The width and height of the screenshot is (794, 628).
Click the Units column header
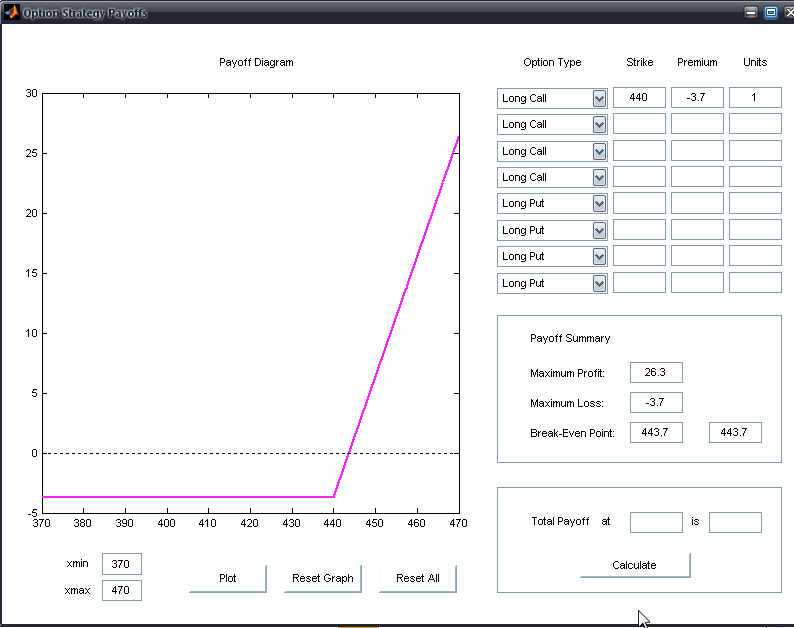[755, 62]
